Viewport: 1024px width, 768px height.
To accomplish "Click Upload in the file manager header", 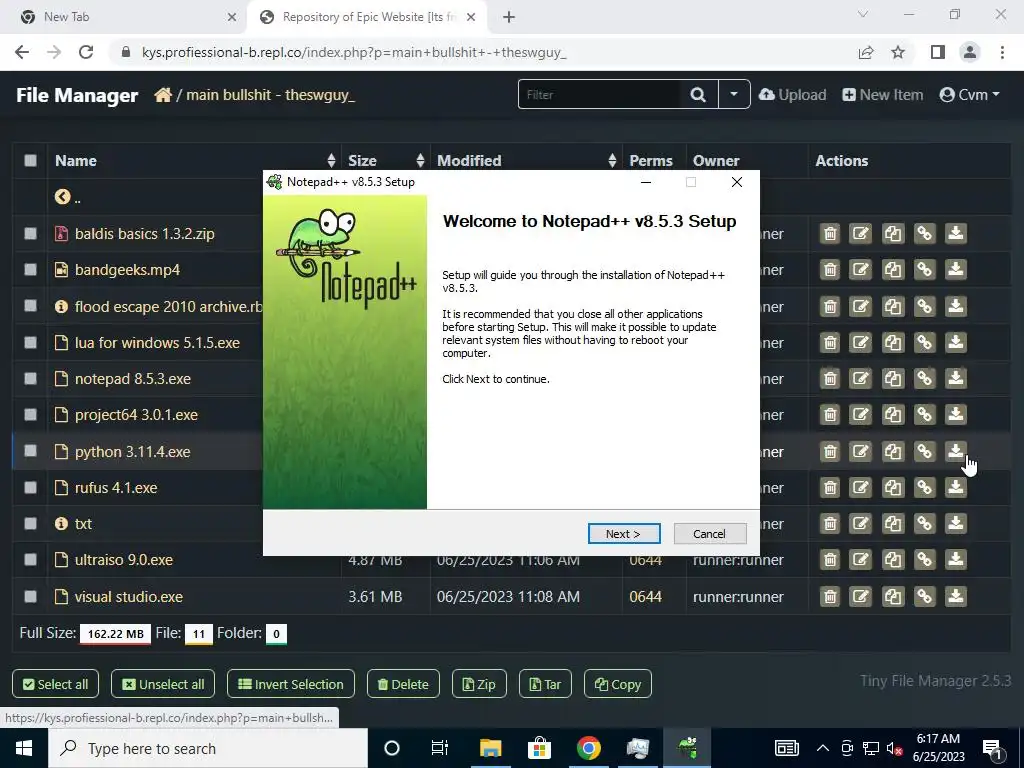I will 792,95.
